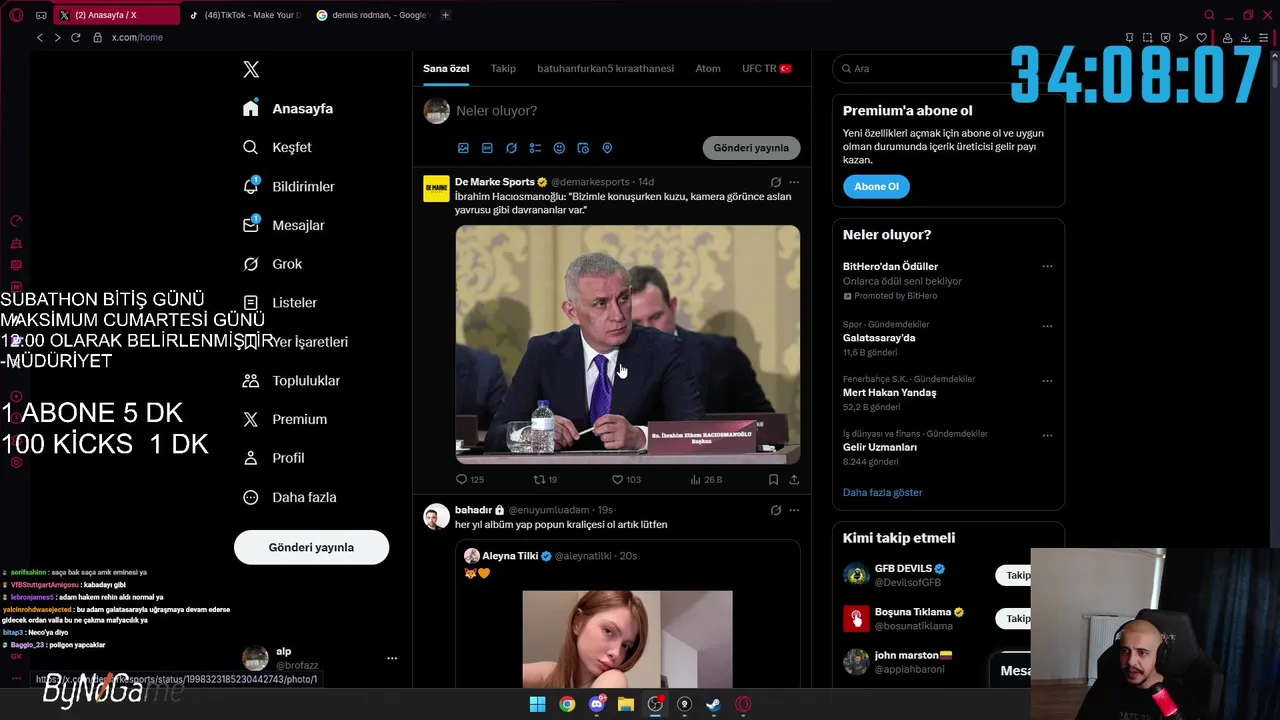
Task: Add GIF to post icon
Action: click(487, 148)
